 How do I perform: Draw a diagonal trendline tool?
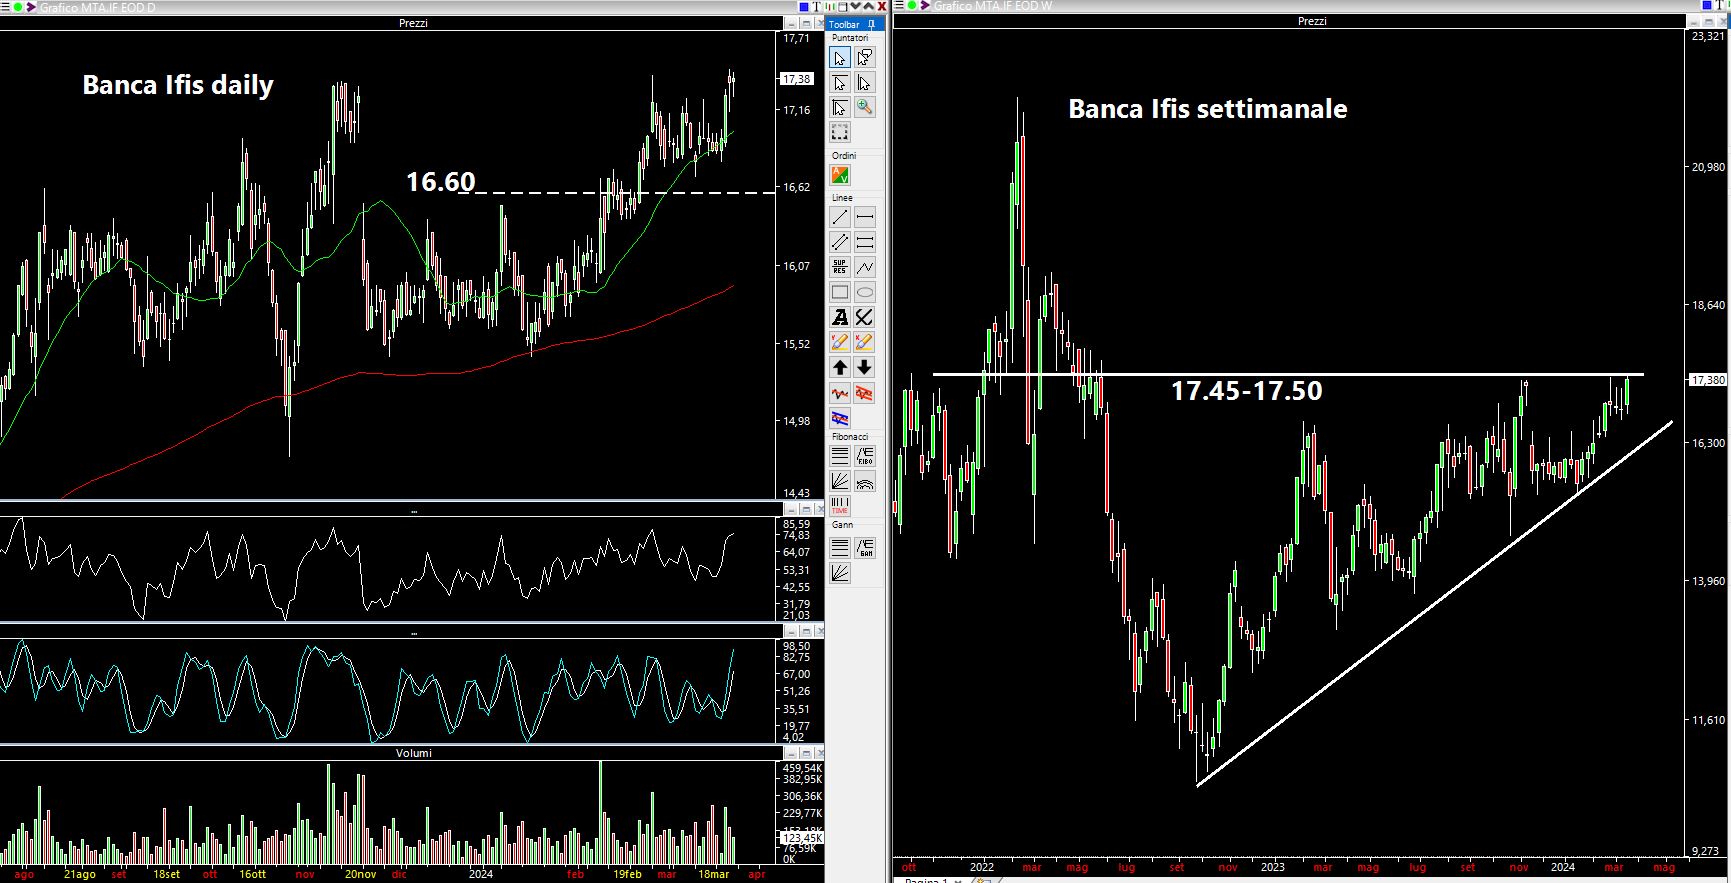[x=840, y=217]
